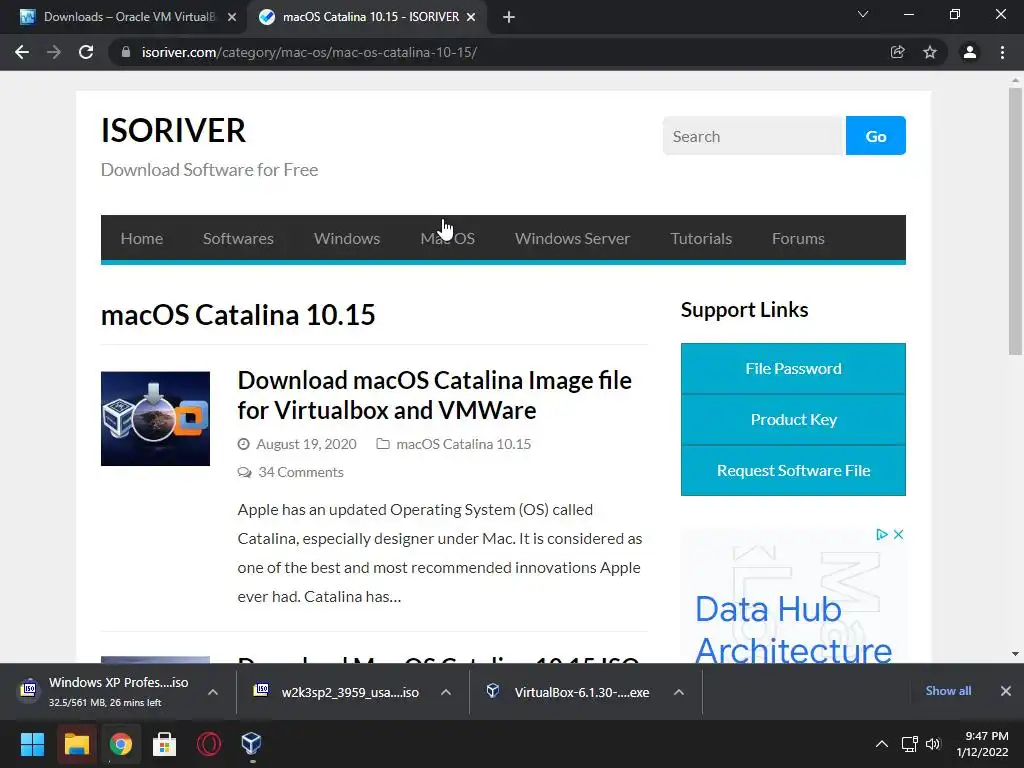Open the w2k3sp2_3959_usa iso download item

tap(338, 692)
